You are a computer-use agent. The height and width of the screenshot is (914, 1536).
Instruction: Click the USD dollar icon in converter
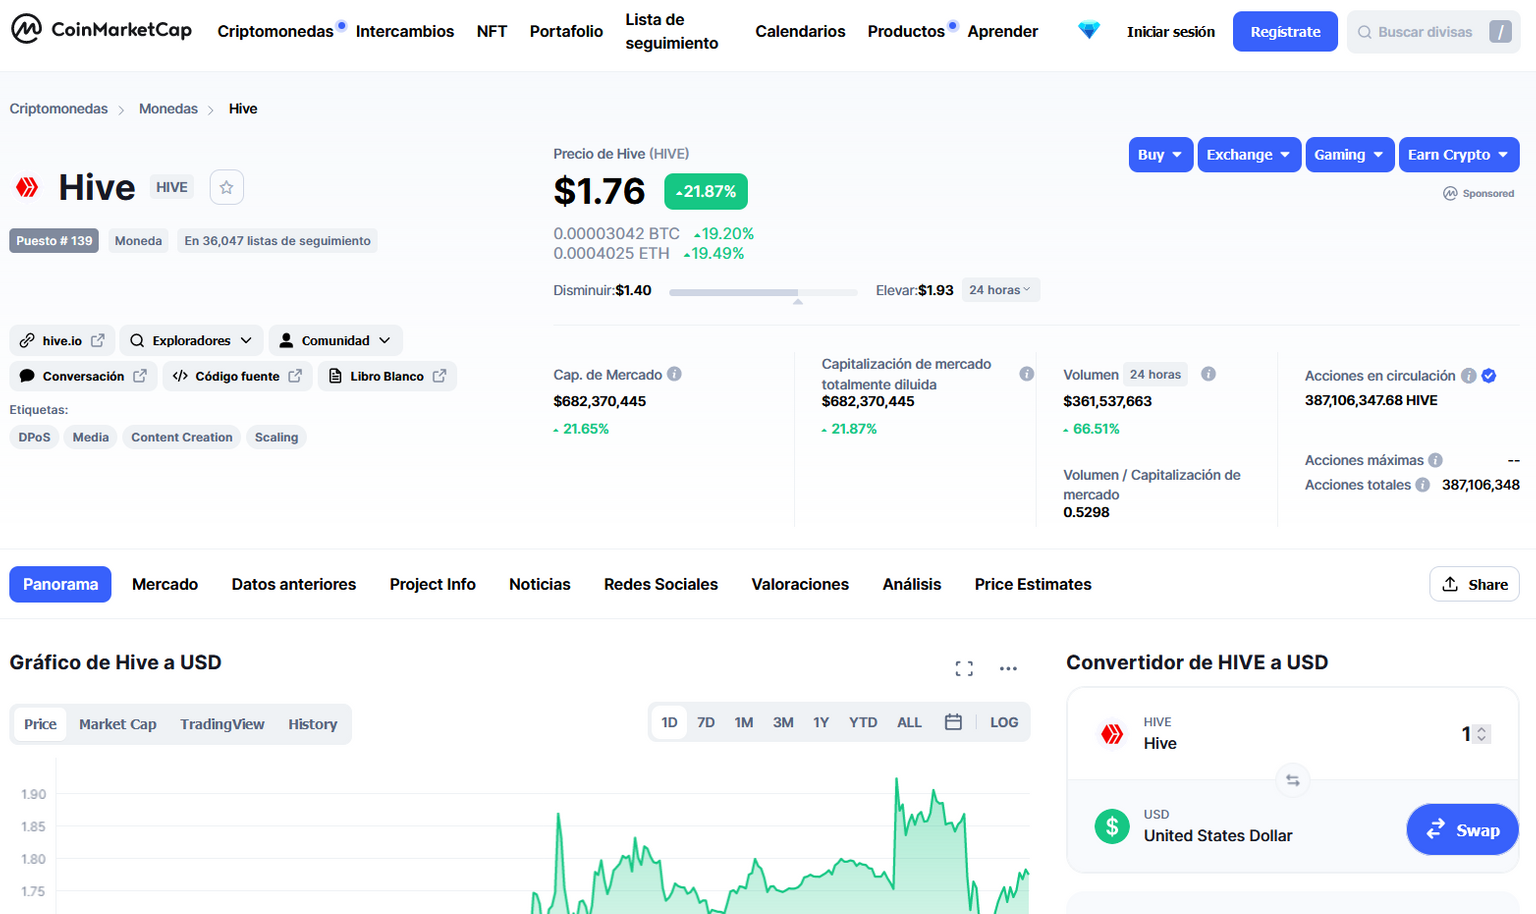click(x=1112, y=826)
